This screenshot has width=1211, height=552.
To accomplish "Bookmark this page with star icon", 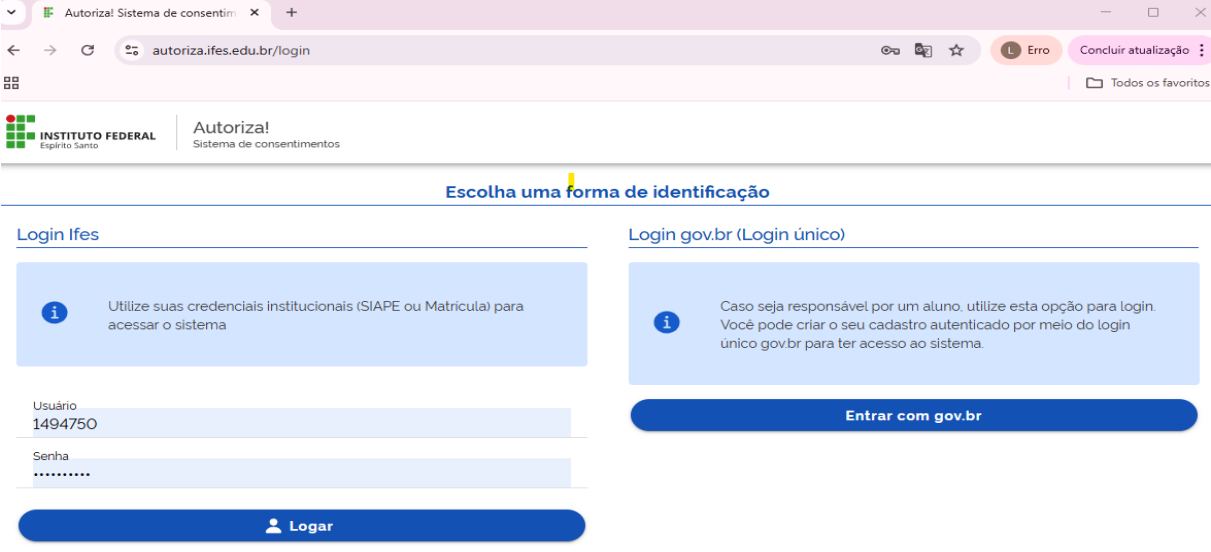I will 956,50.
